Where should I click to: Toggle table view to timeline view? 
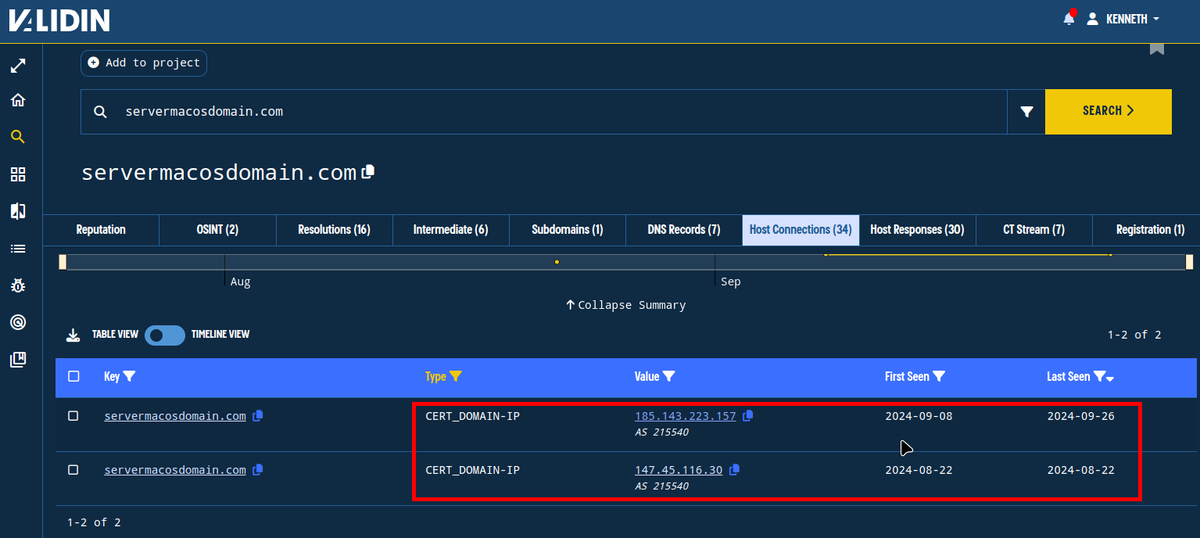(x=165, y=335)
